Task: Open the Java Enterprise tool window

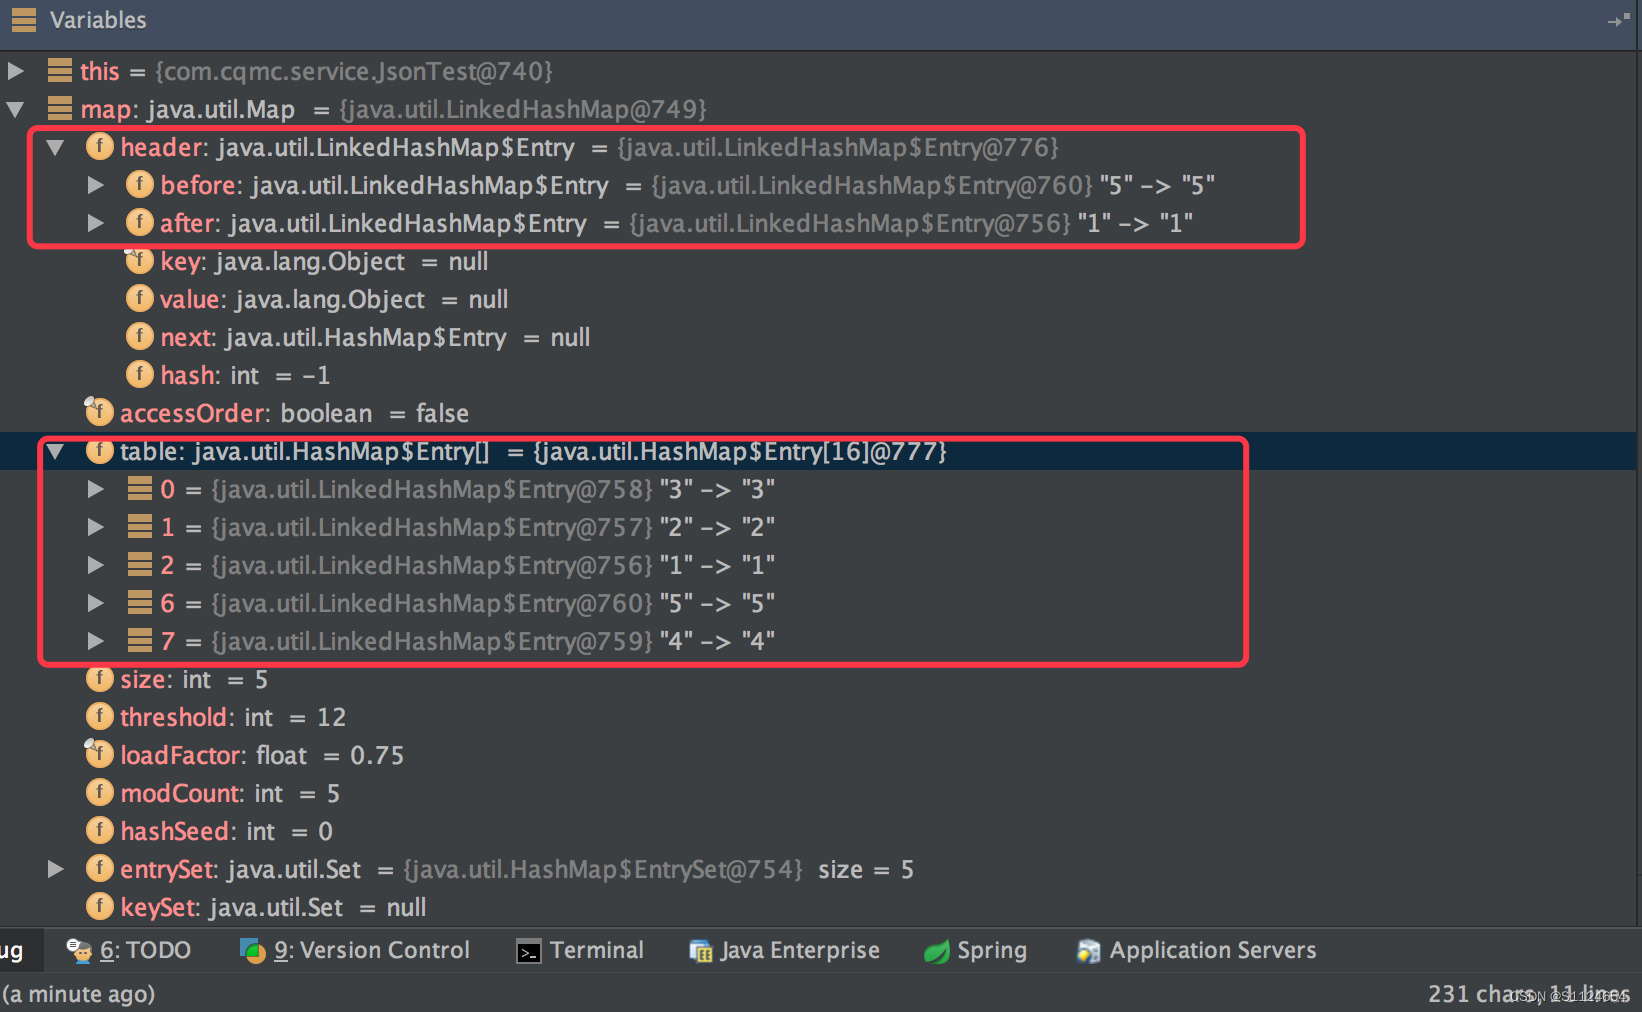Action: tap(785, 950)
